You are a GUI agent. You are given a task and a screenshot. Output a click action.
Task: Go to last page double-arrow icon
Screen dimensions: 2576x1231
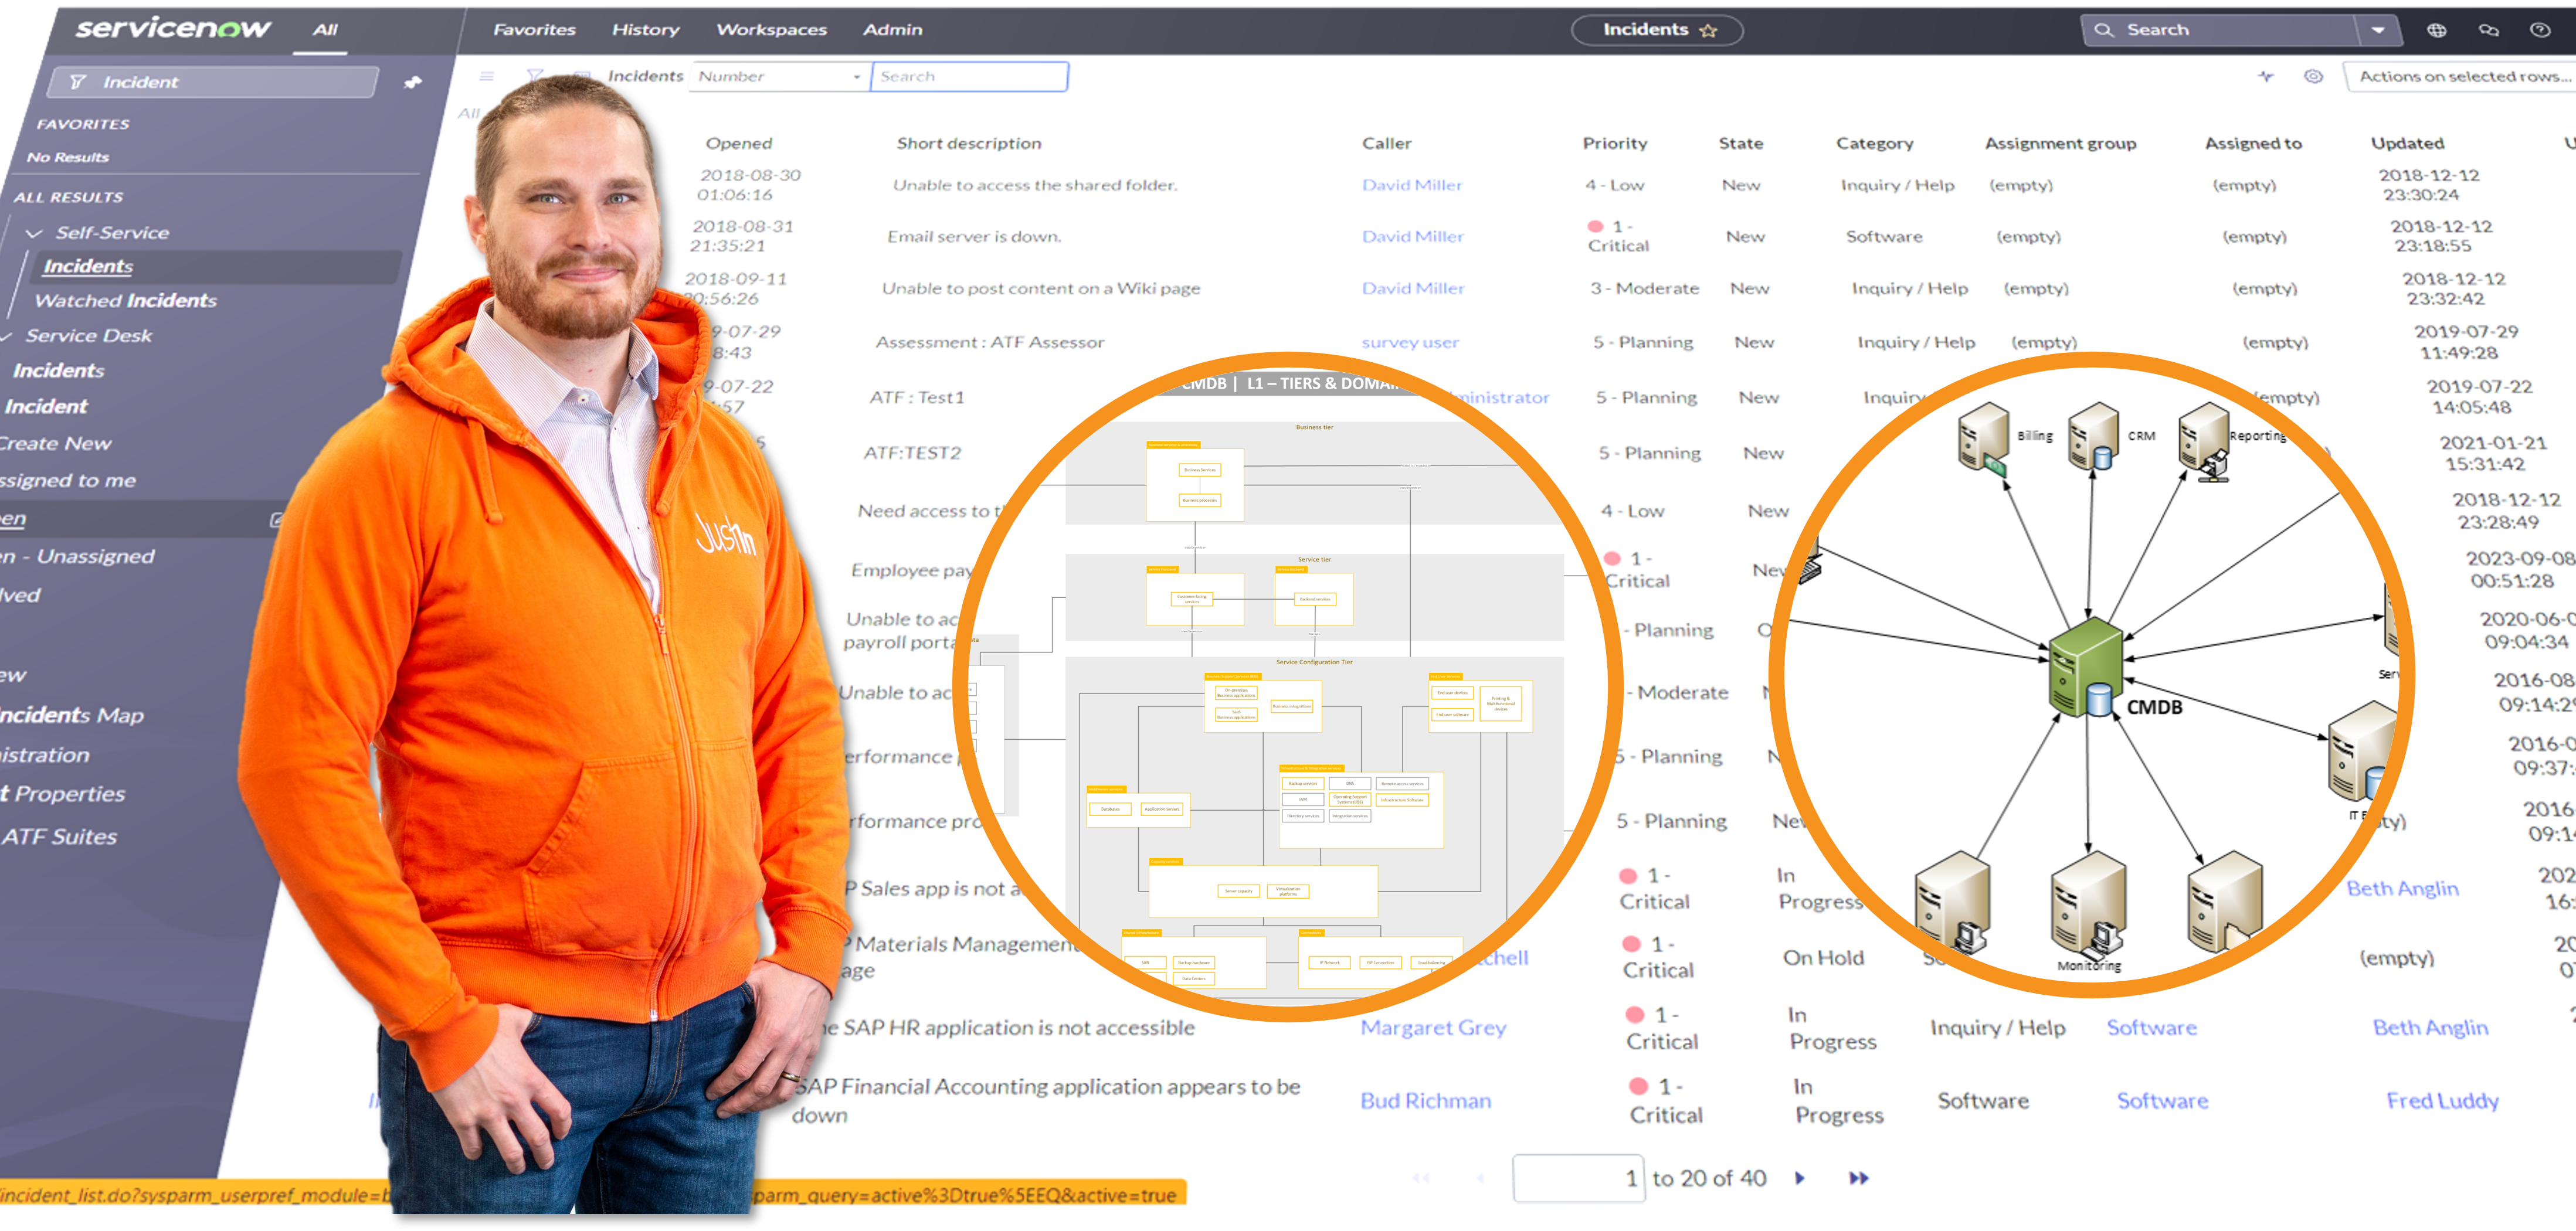pyautogui.click(x=1858, y=1178)
